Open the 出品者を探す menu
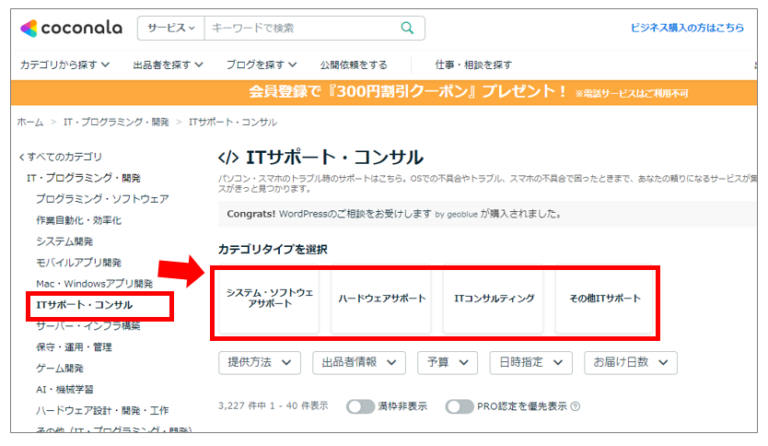 (x=168, y=65)
